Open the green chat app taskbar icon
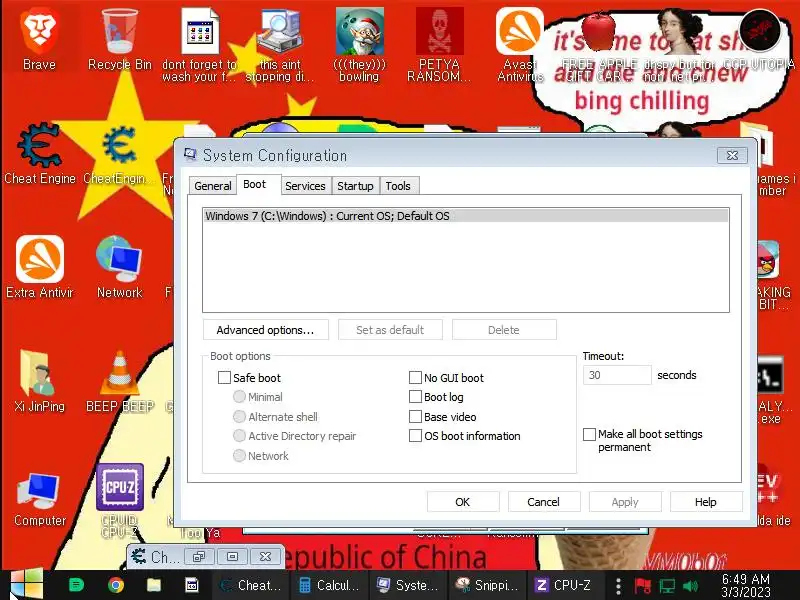Screen dimensions: 800x600 point(76,585)
